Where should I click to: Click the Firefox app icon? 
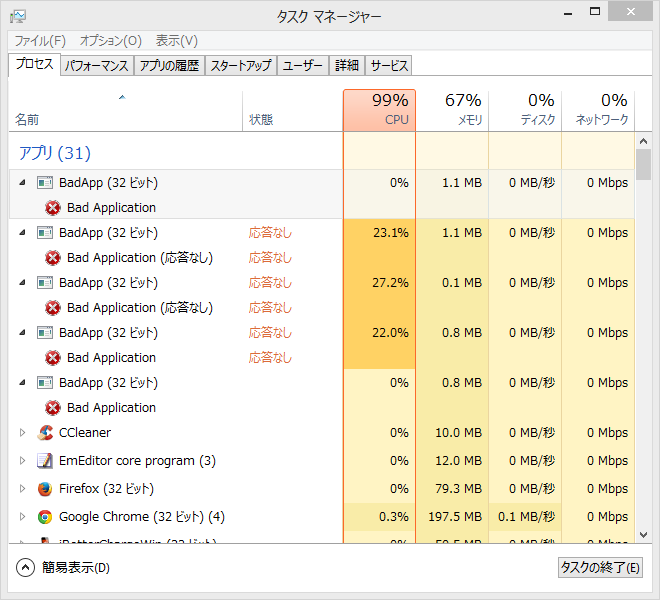tap(45, 489)
